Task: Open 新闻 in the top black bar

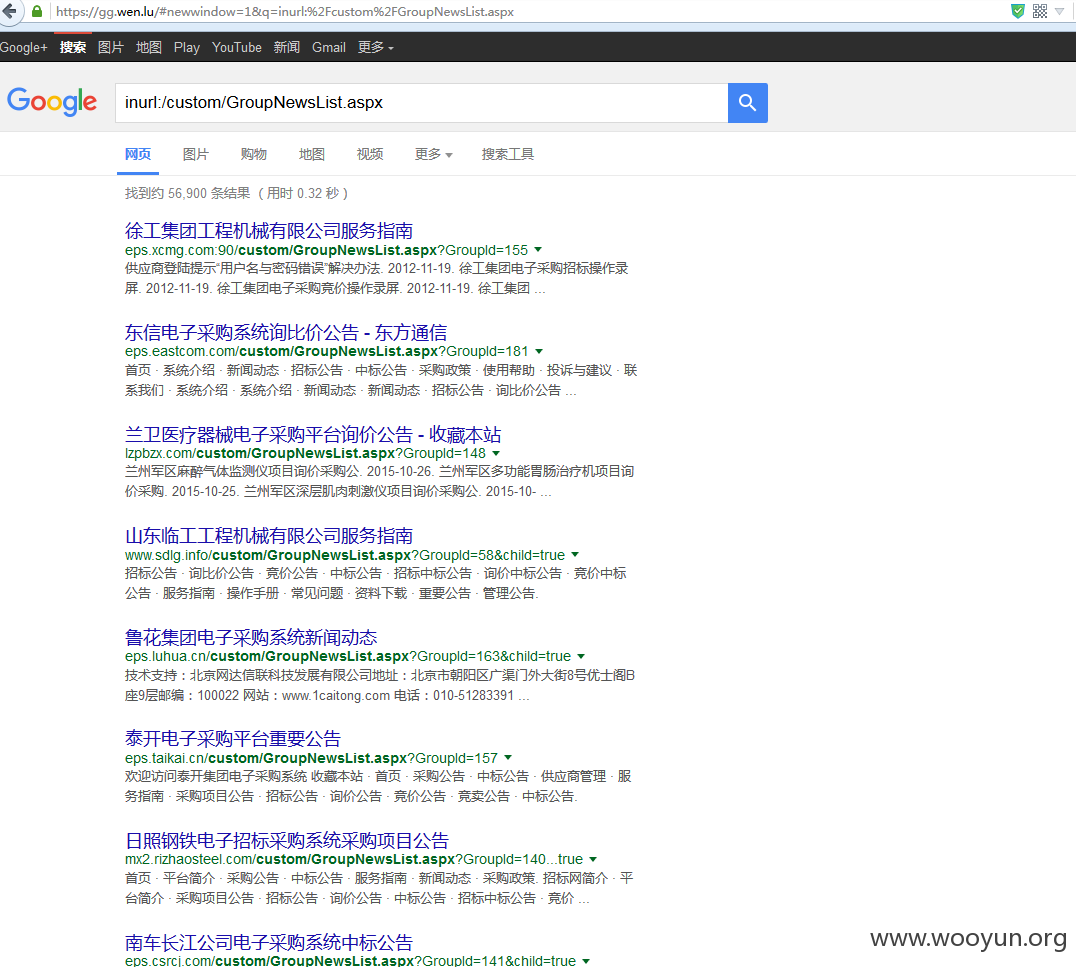Action: (x=287, y=47)
